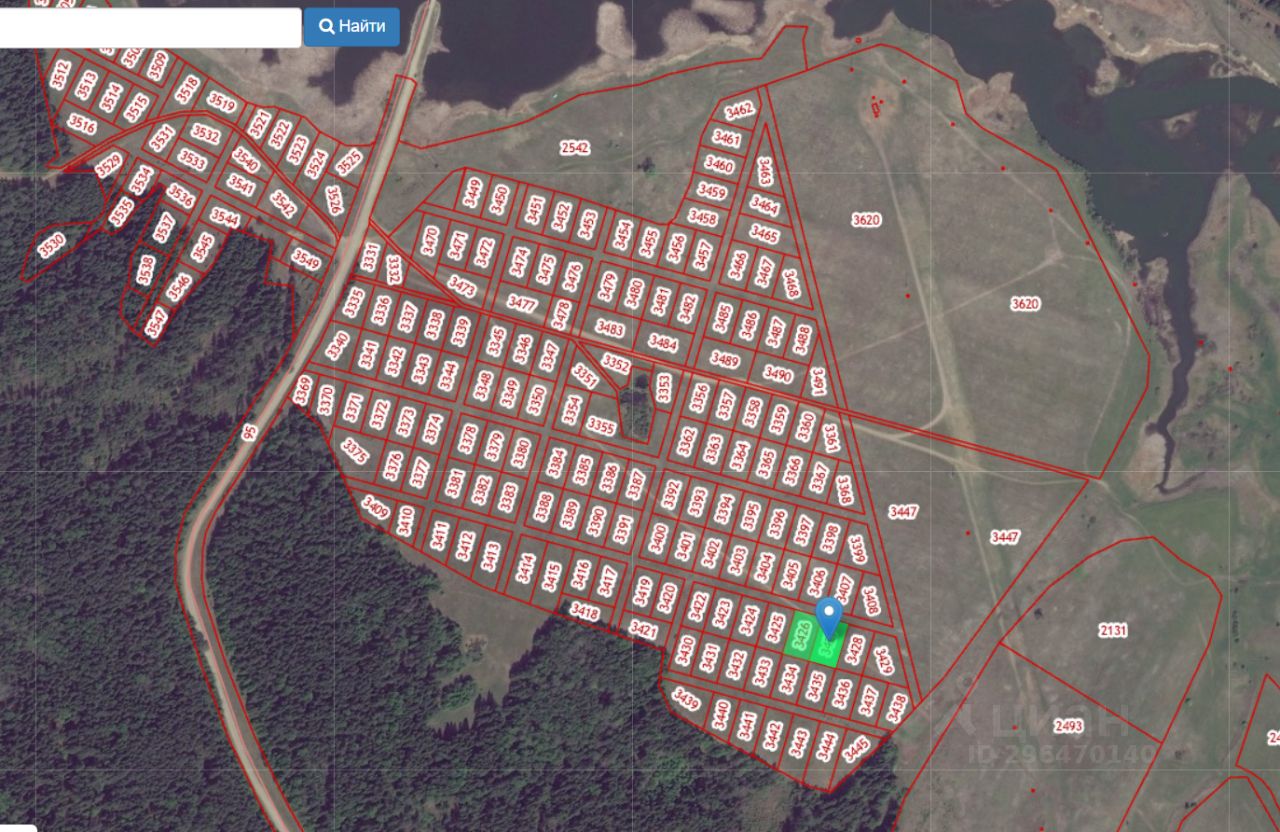Choose plot 3439 at the southern edge

686,699
